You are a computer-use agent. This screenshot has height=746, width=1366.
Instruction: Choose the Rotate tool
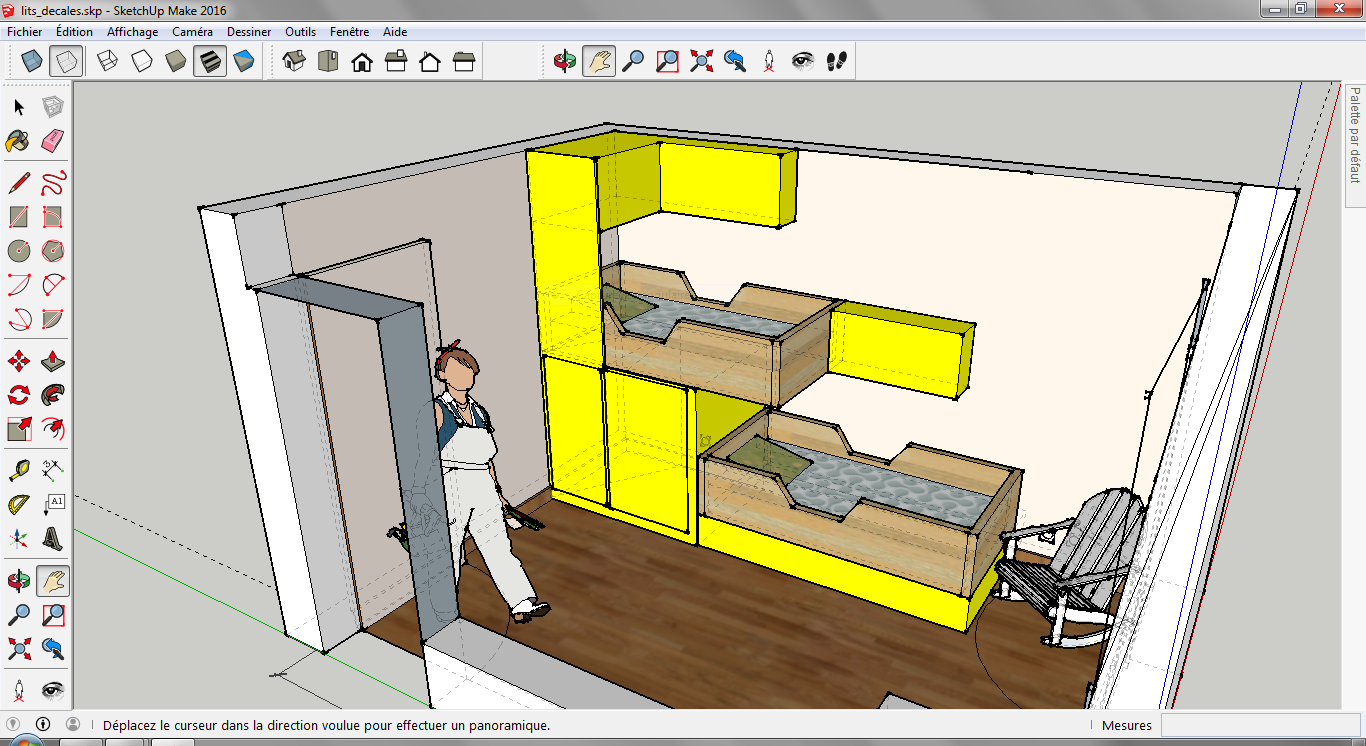19,395
